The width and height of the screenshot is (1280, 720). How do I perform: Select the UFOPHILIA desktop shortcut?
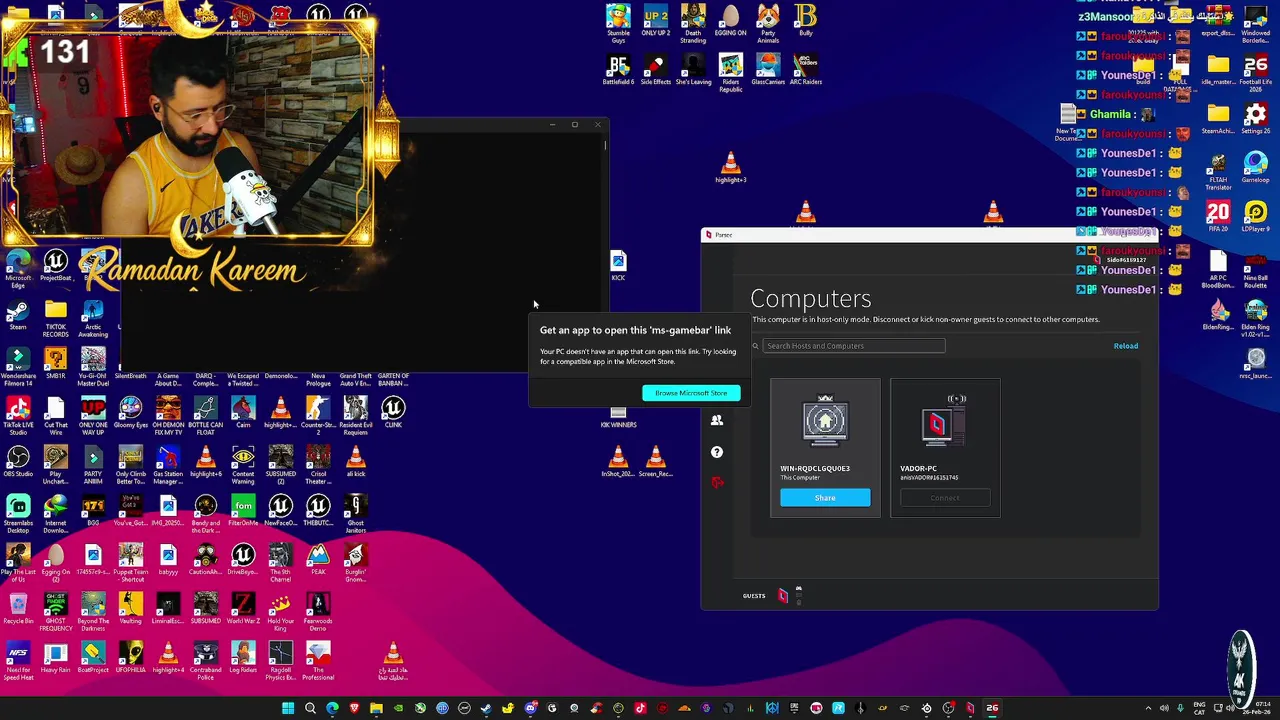click(130, 658)
